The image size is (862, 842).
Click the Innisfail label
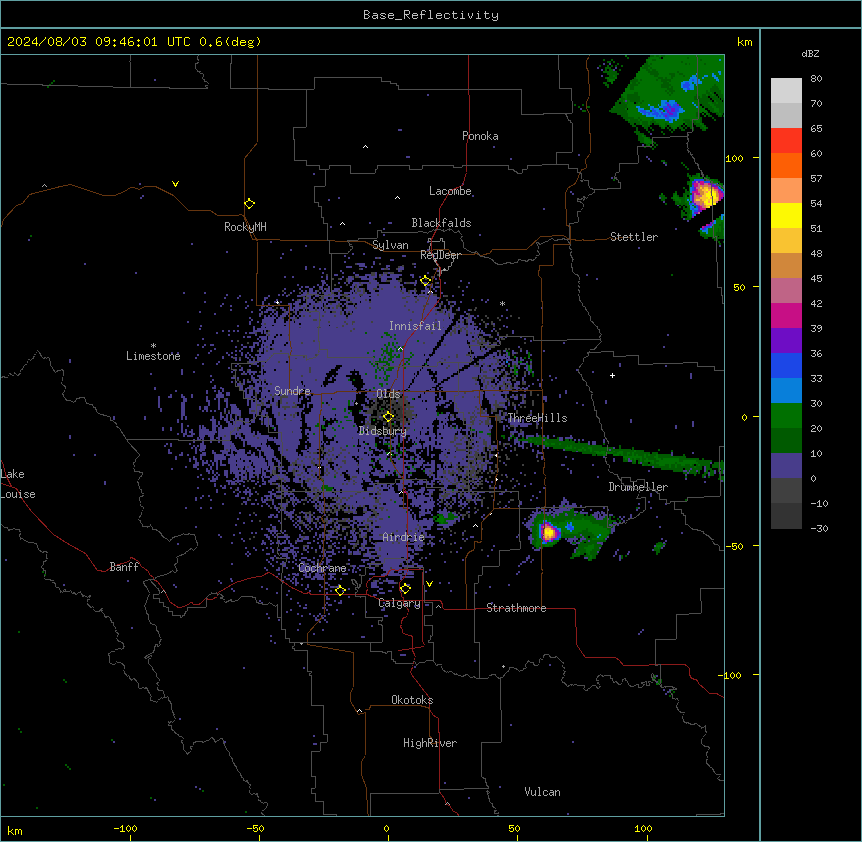(415, 326)
